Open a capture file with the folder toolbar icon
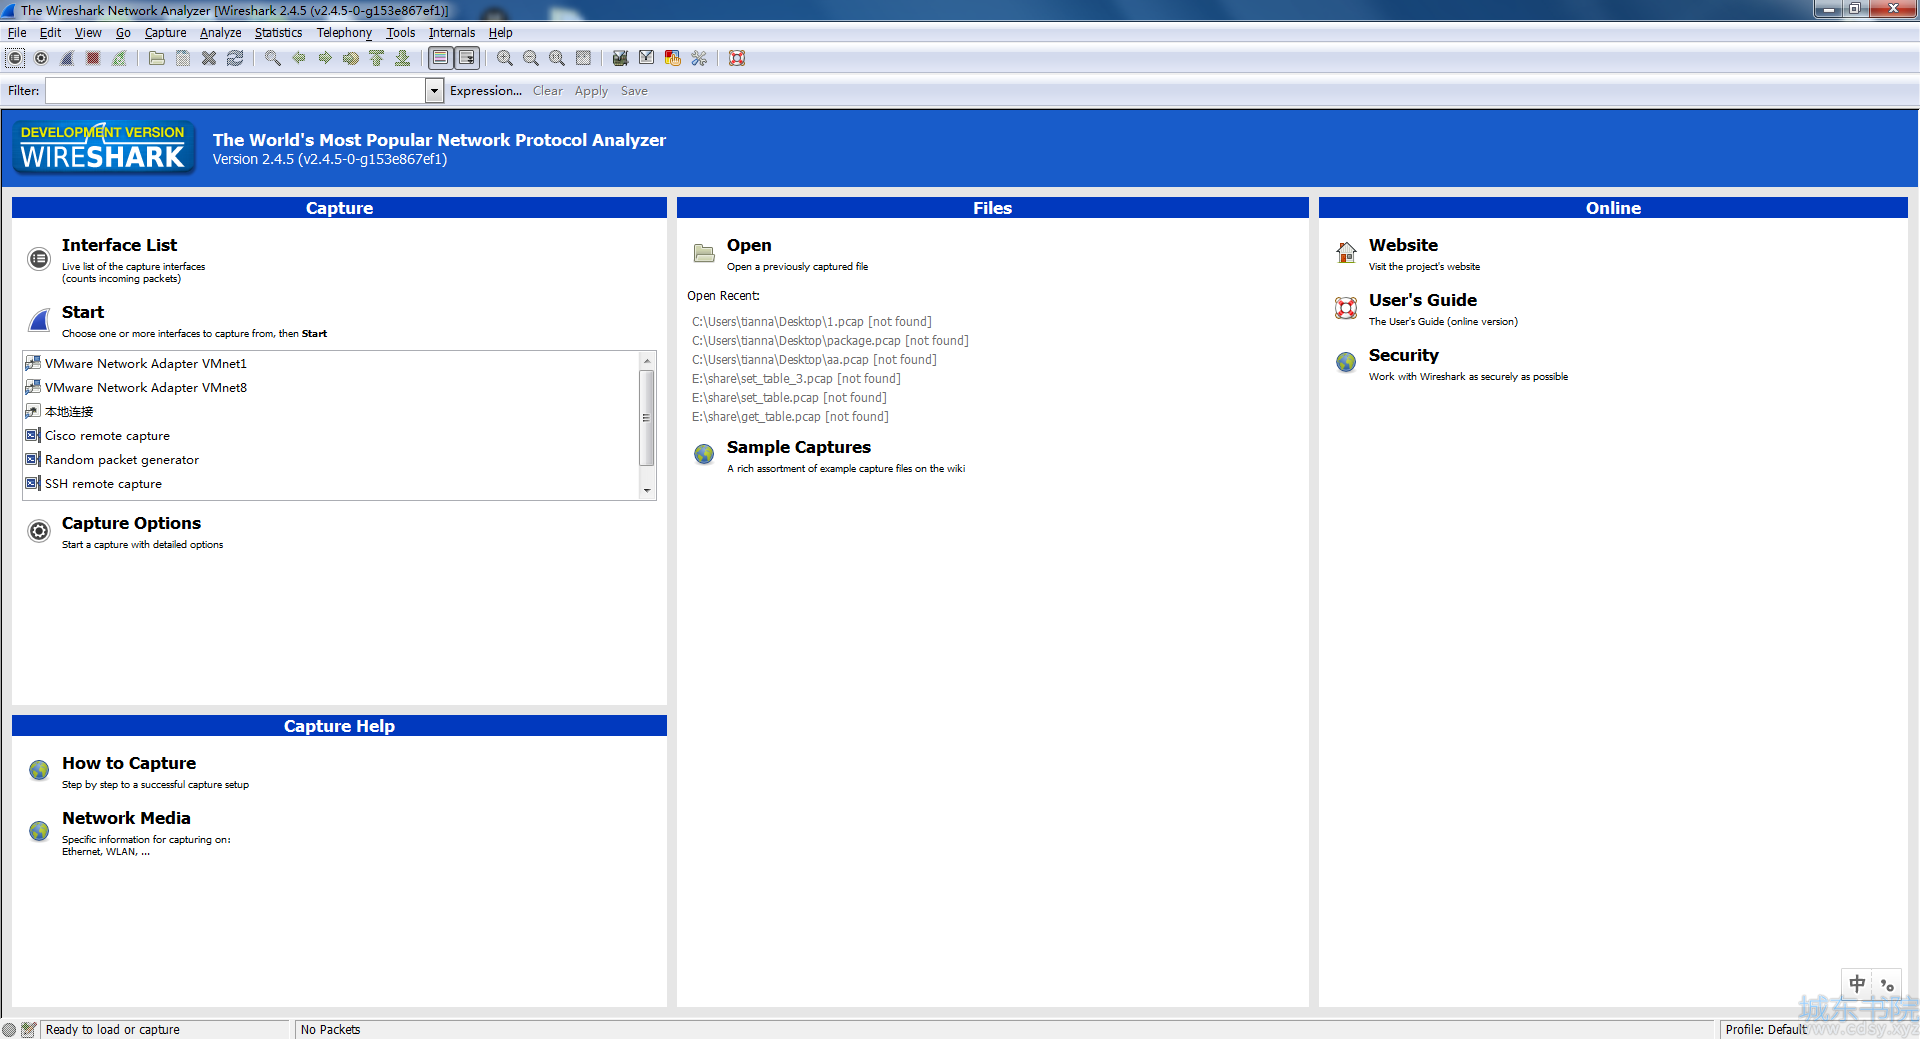The height and width of the screenshot is (1039, 1920). pos(157,58)
